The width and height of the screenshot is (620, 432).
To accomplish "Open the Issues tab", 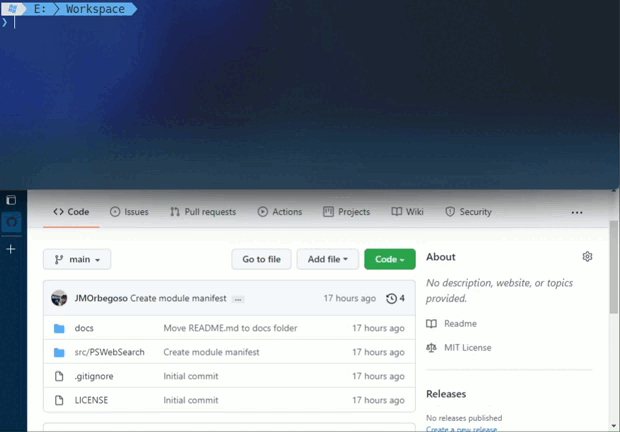I will click(x=129, y=212).
